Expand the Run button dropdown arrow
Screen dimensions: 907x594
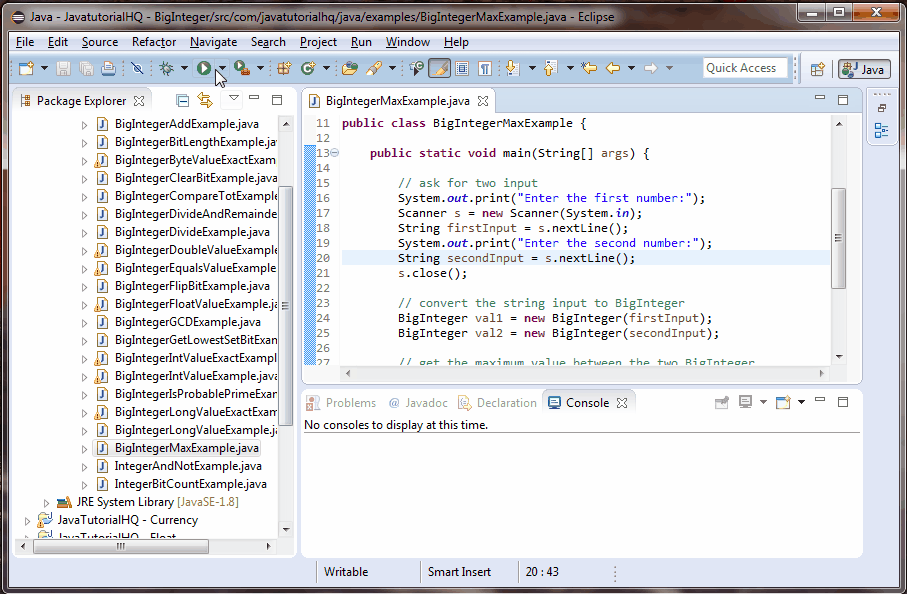click(x=222, y=68)
